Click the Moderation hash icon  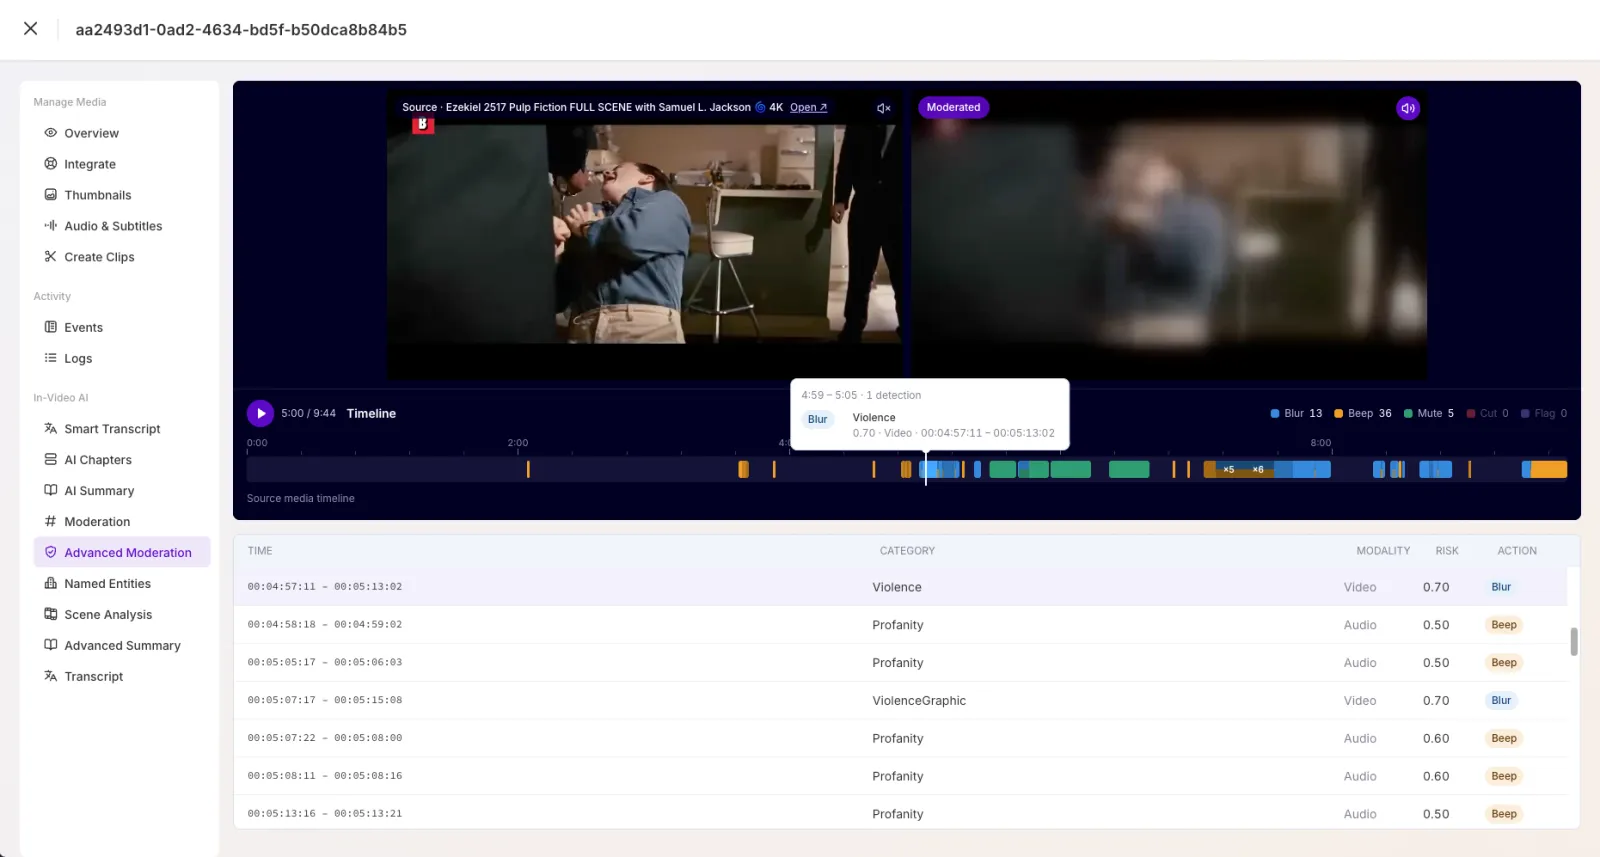click(x=50, y=521)
